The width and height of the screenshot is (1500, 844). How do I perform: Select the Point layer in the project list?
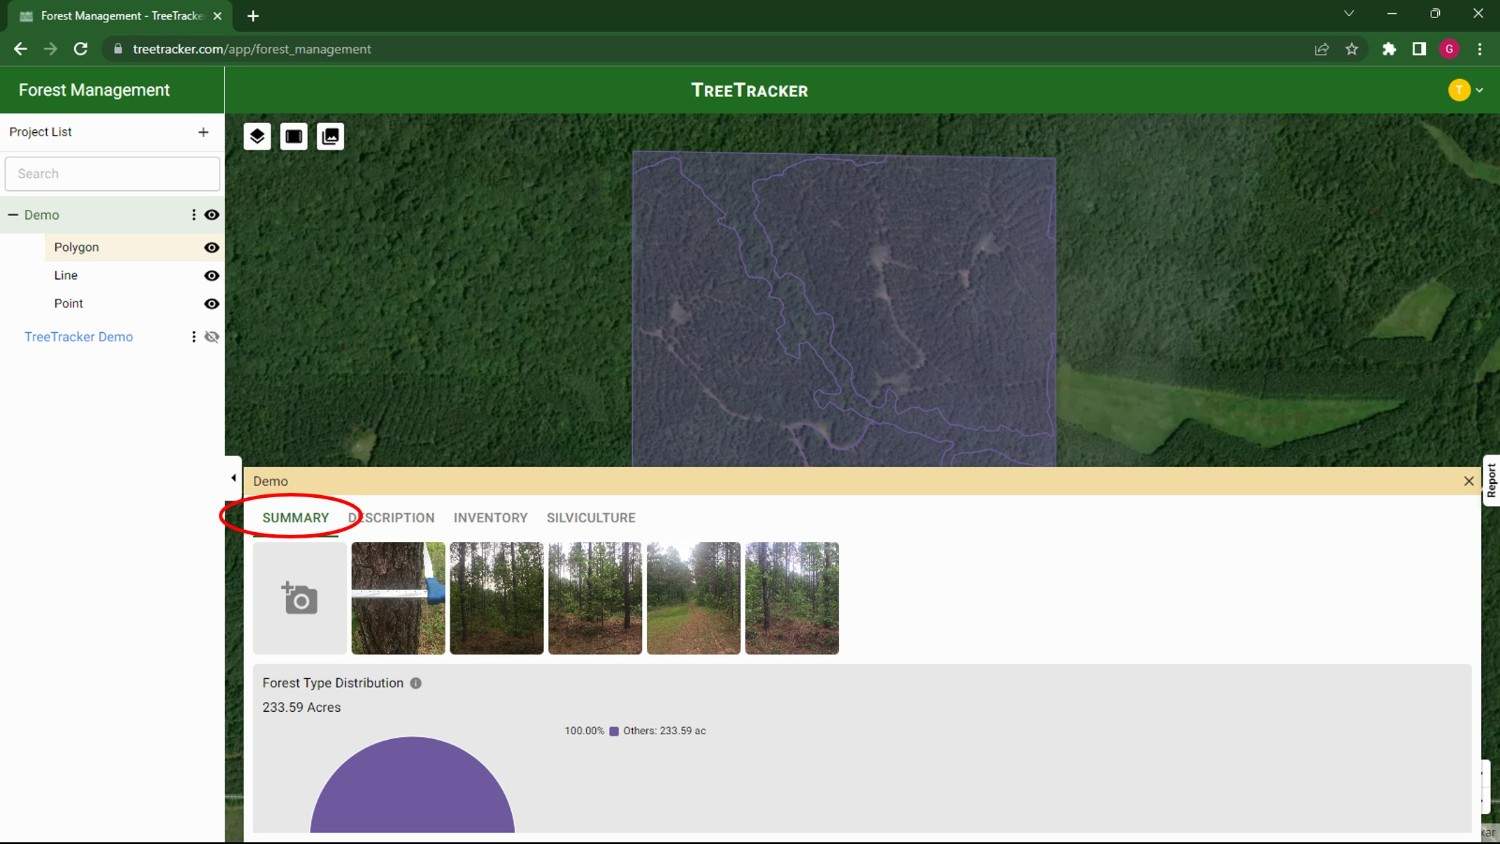[68, 303]
